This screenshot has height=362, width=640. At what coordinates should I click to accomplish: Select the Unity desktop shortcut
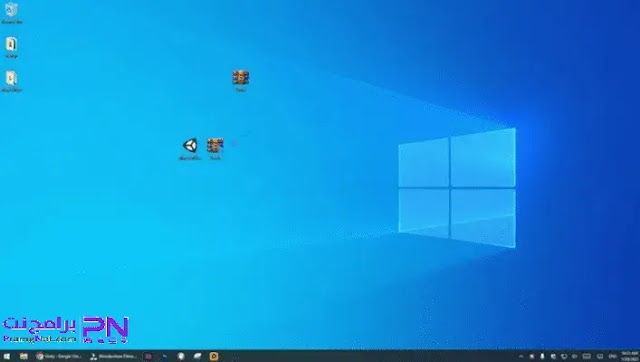[x=190, y=149]
